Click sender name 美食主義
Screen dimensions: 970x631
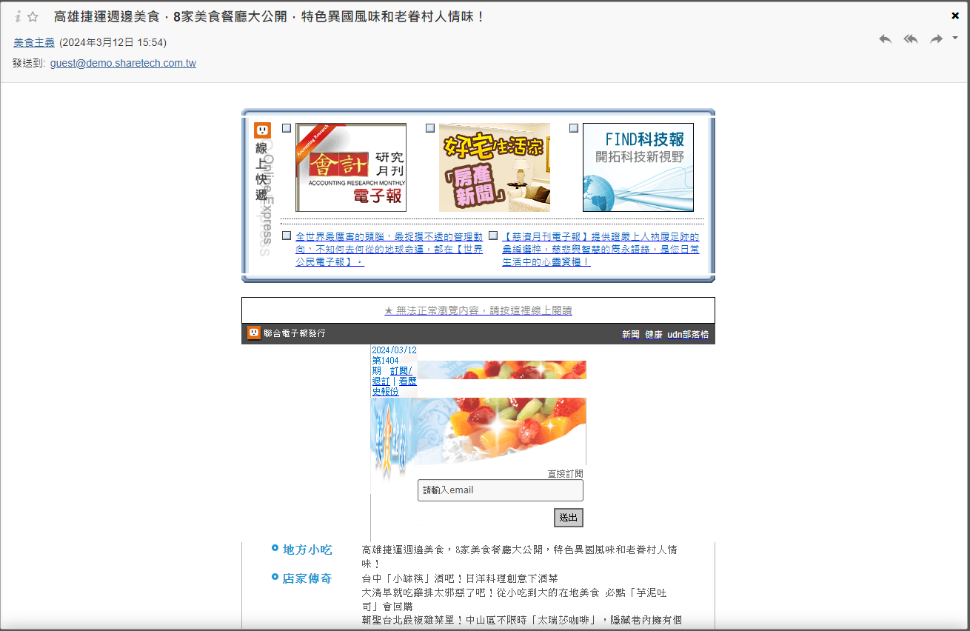pyautogui.click(x=34, y=43)
